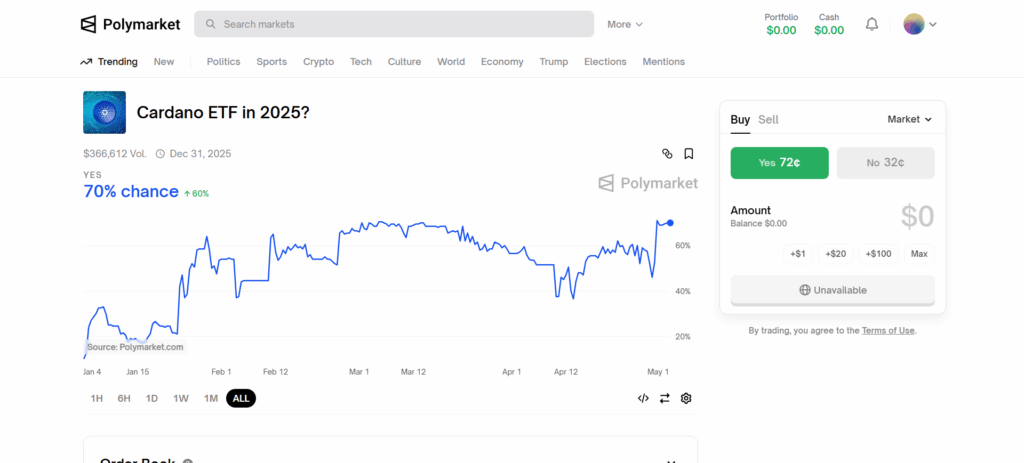Click the chart's current price dot
This screenshot has height=463, width=1024.
pyautogui.click(x=670, y=223)
